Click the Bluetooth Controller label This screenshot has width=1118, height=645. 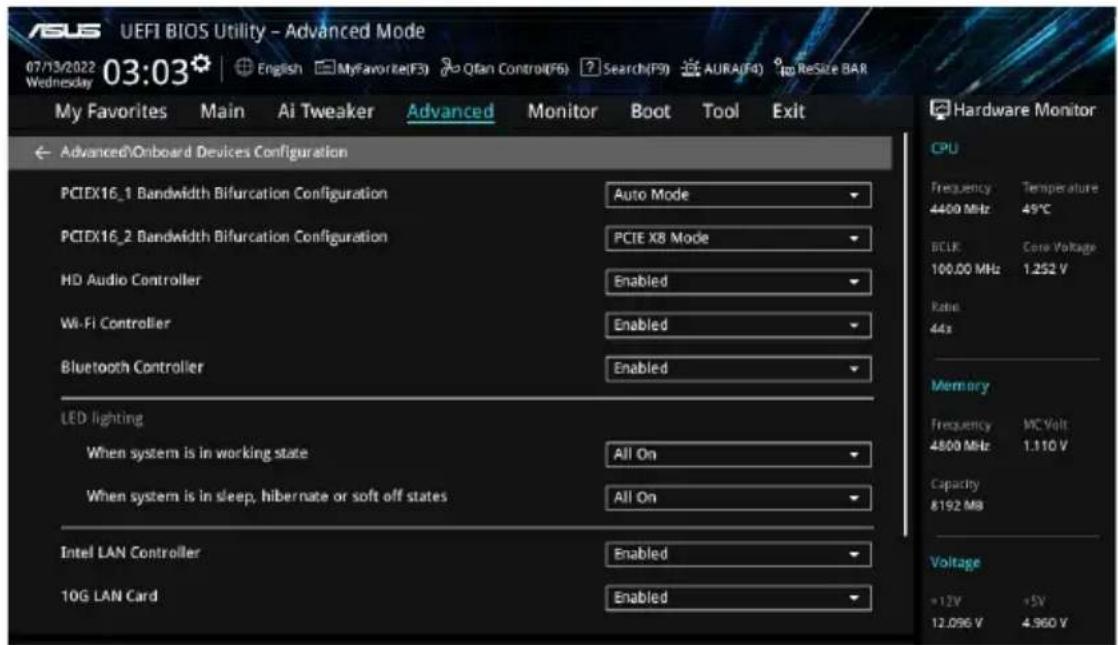coord(132,368)
